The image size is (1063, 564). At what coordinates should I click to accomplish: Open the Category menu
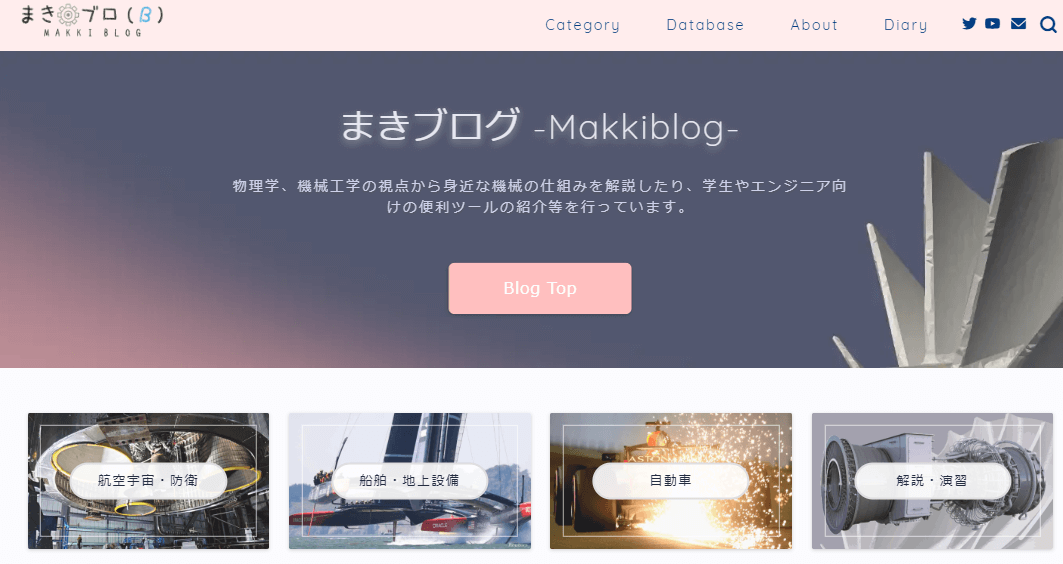tap(582, 25)
